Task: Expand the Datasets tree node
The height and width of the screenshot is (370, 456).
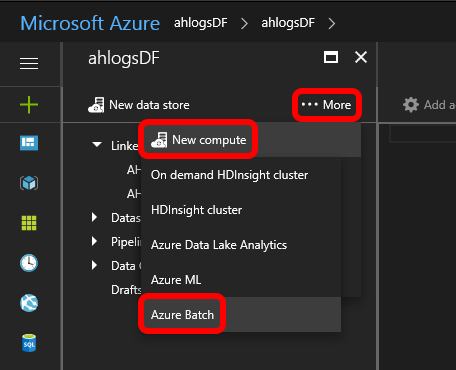Action: coord(95,217)
